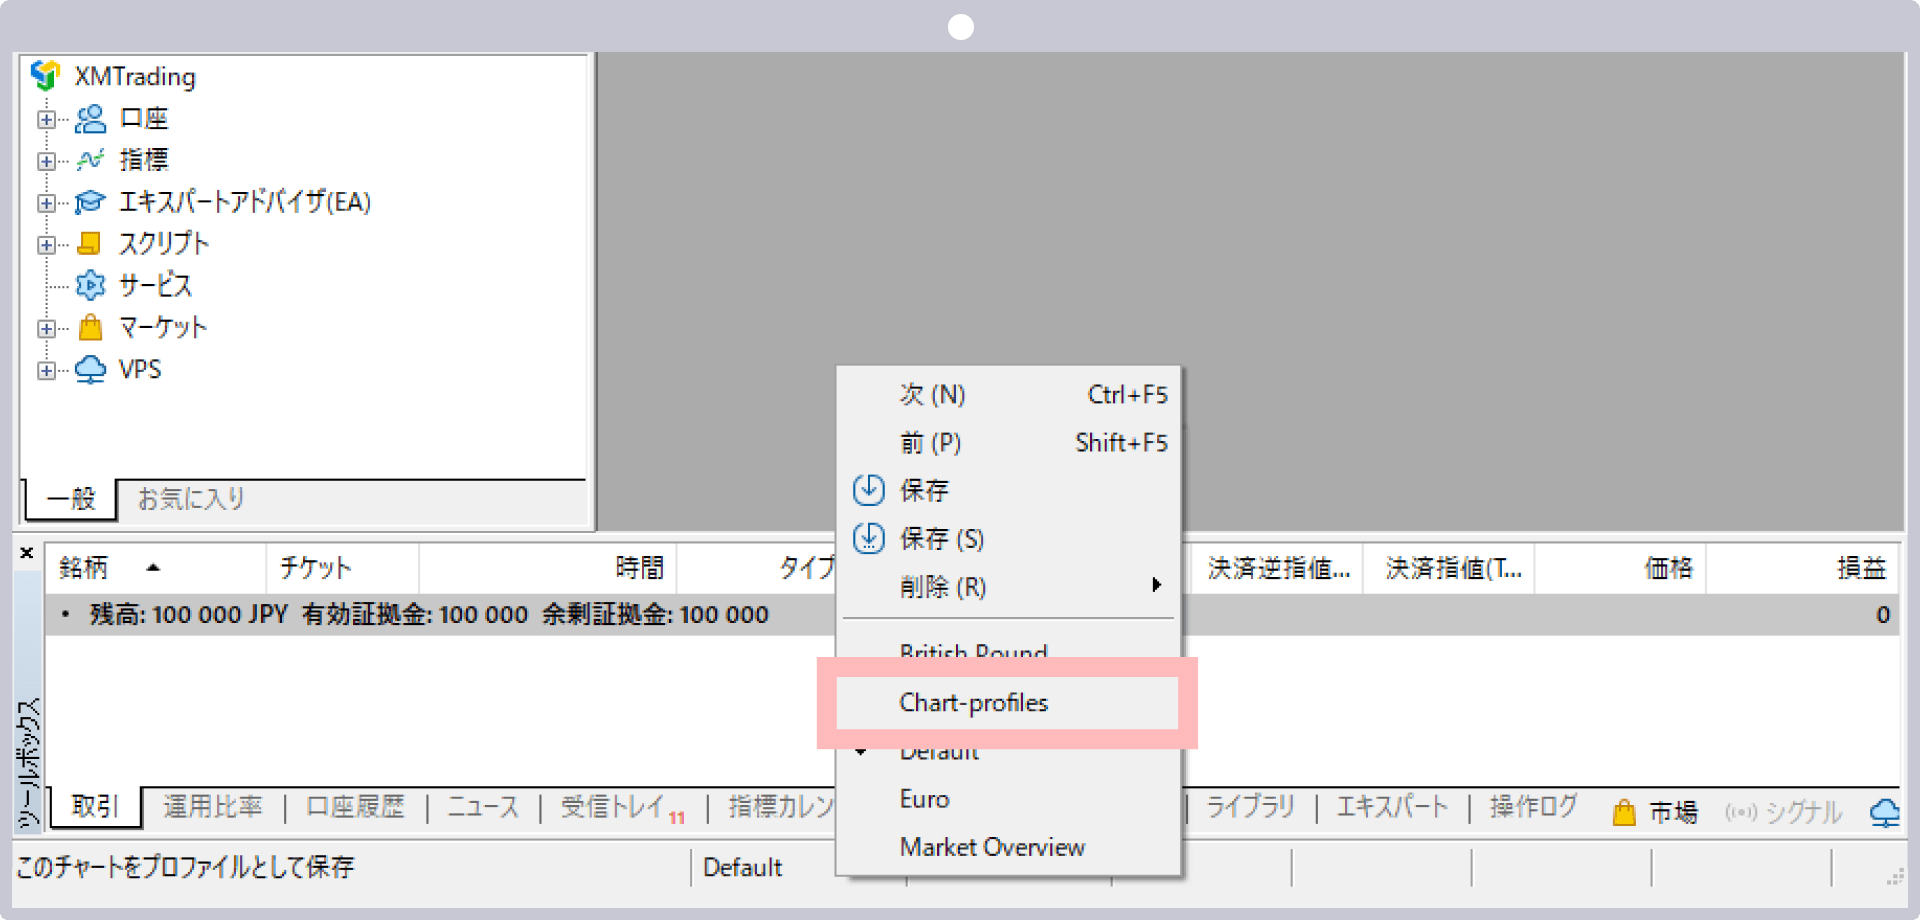Click the VPS cloud icon in Navigator
This screenshot has width=1920, height=920.
90,369
